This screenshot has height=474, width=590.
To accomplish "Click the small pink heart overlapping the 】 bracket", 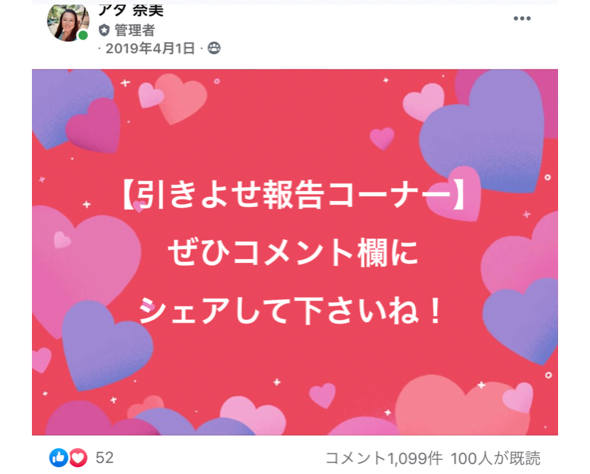I will click(x=454, y=194).
